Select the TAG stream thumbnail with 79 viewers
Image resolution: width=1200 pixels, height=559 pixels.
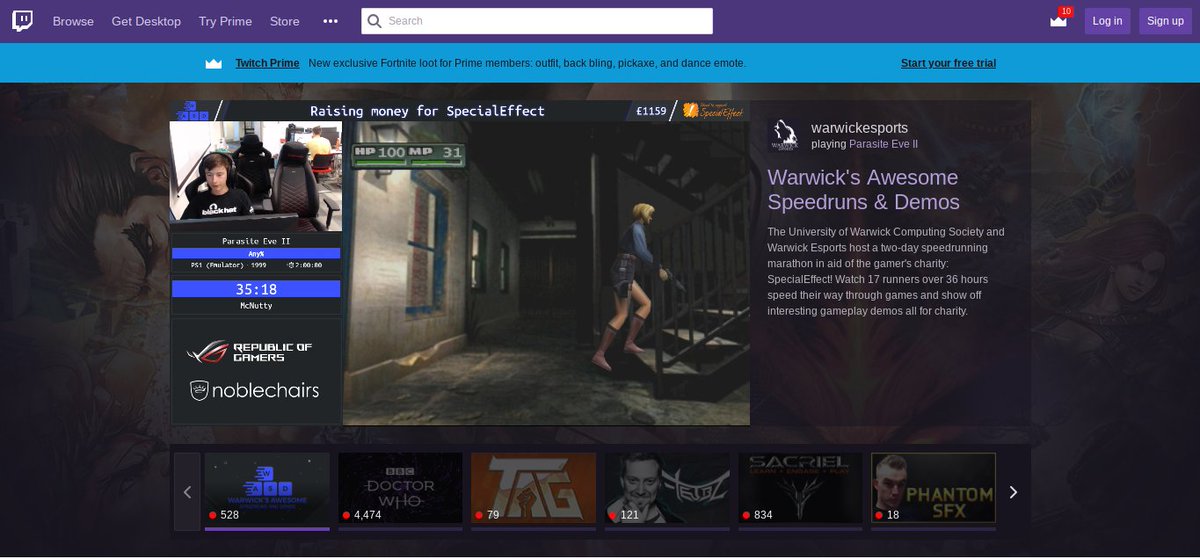point(534,488)
